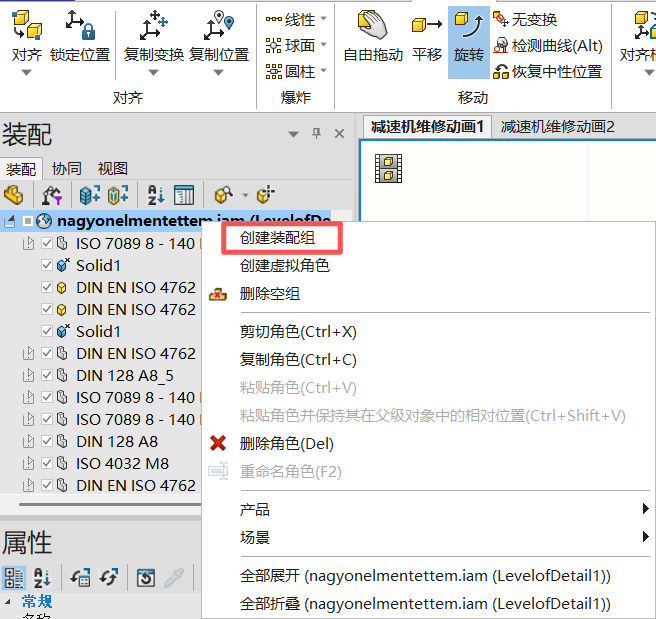Viewport: 656px width, 619px height.
Task: Choose 全部展开 for nagyonelmentettem.iam
Action: (425, 576)
